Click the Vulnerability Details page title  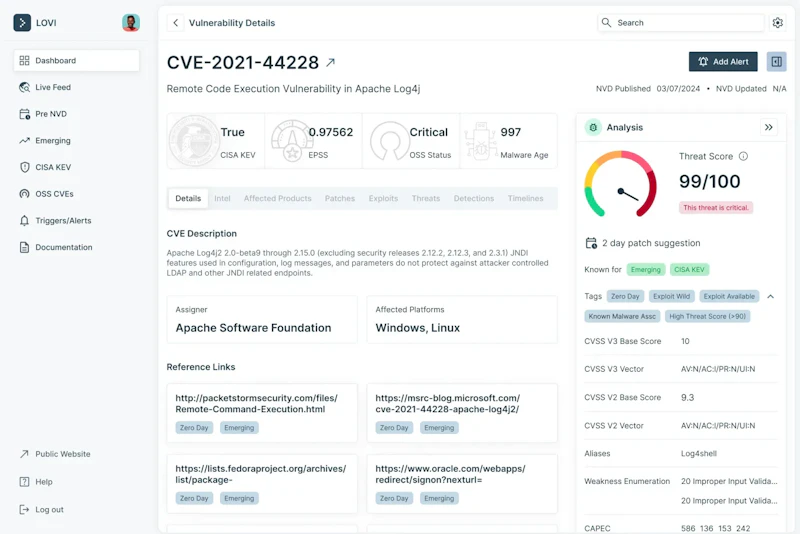point(232,23)
